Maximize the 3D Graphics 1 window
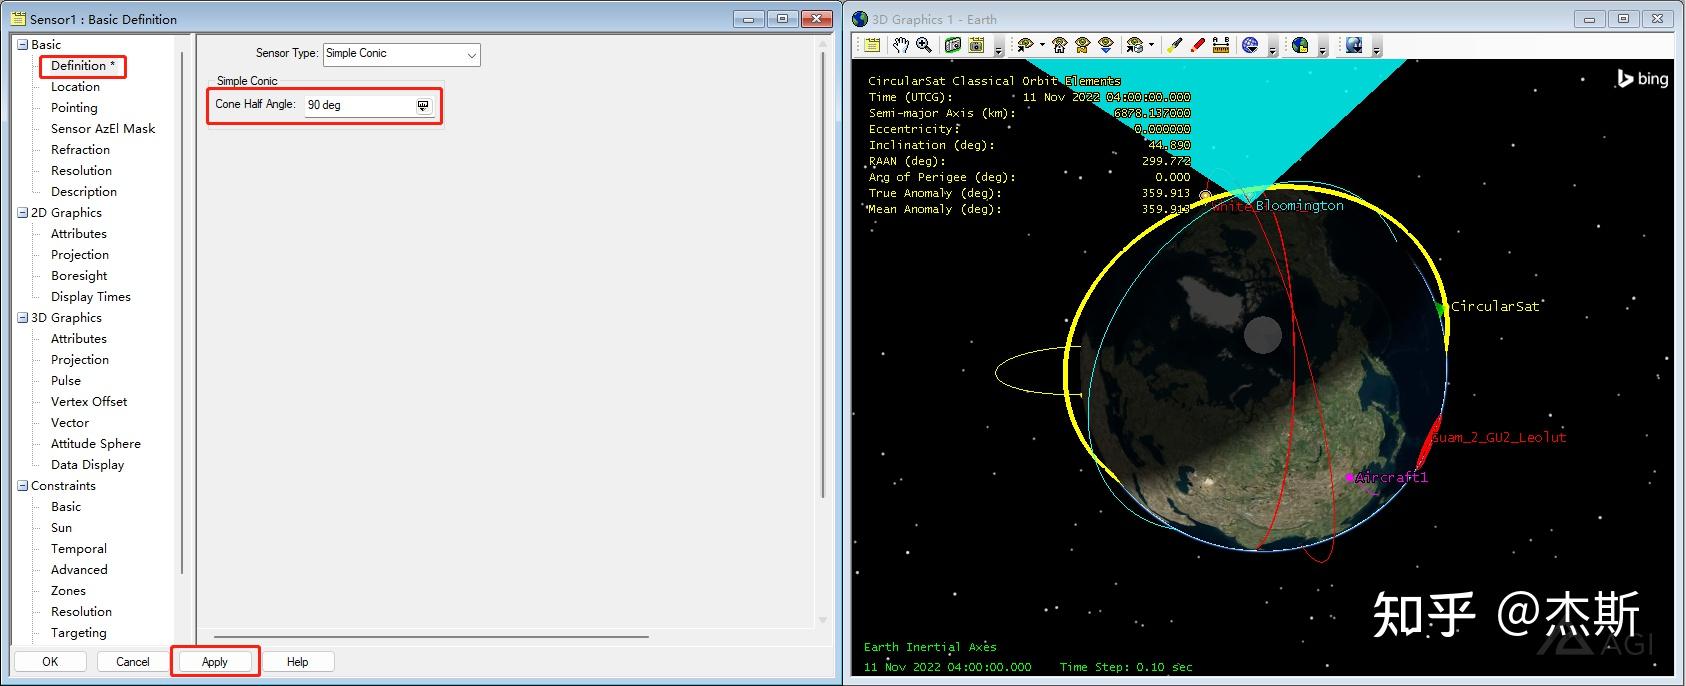 [x=1623, y=19]
